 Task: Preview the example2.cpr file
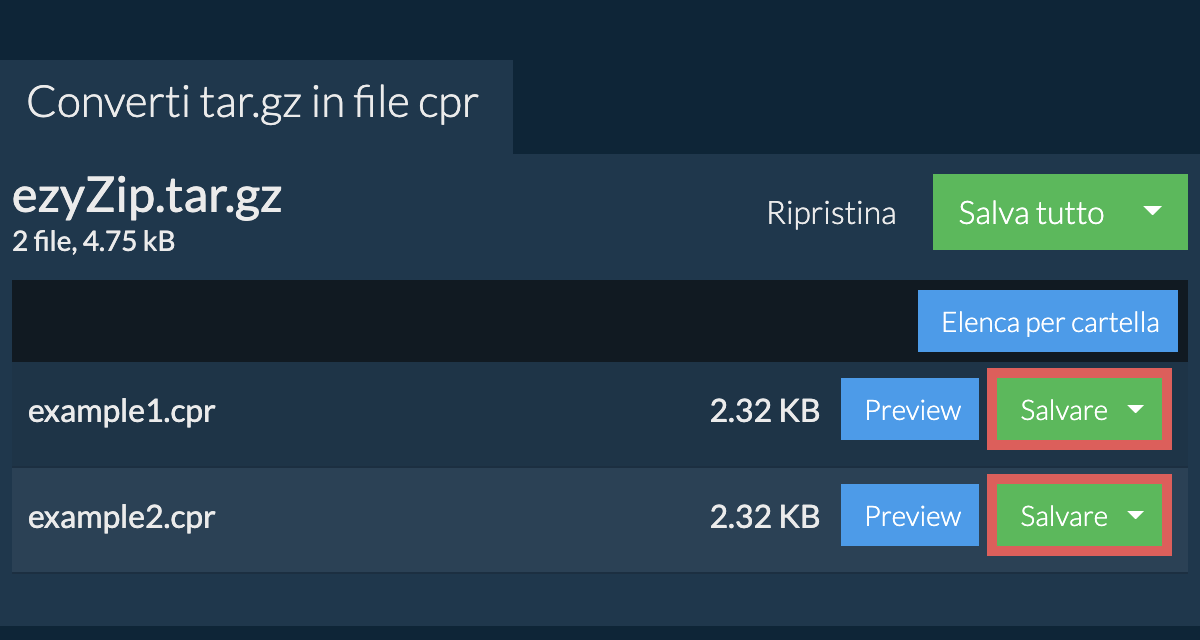click(911, 516)
